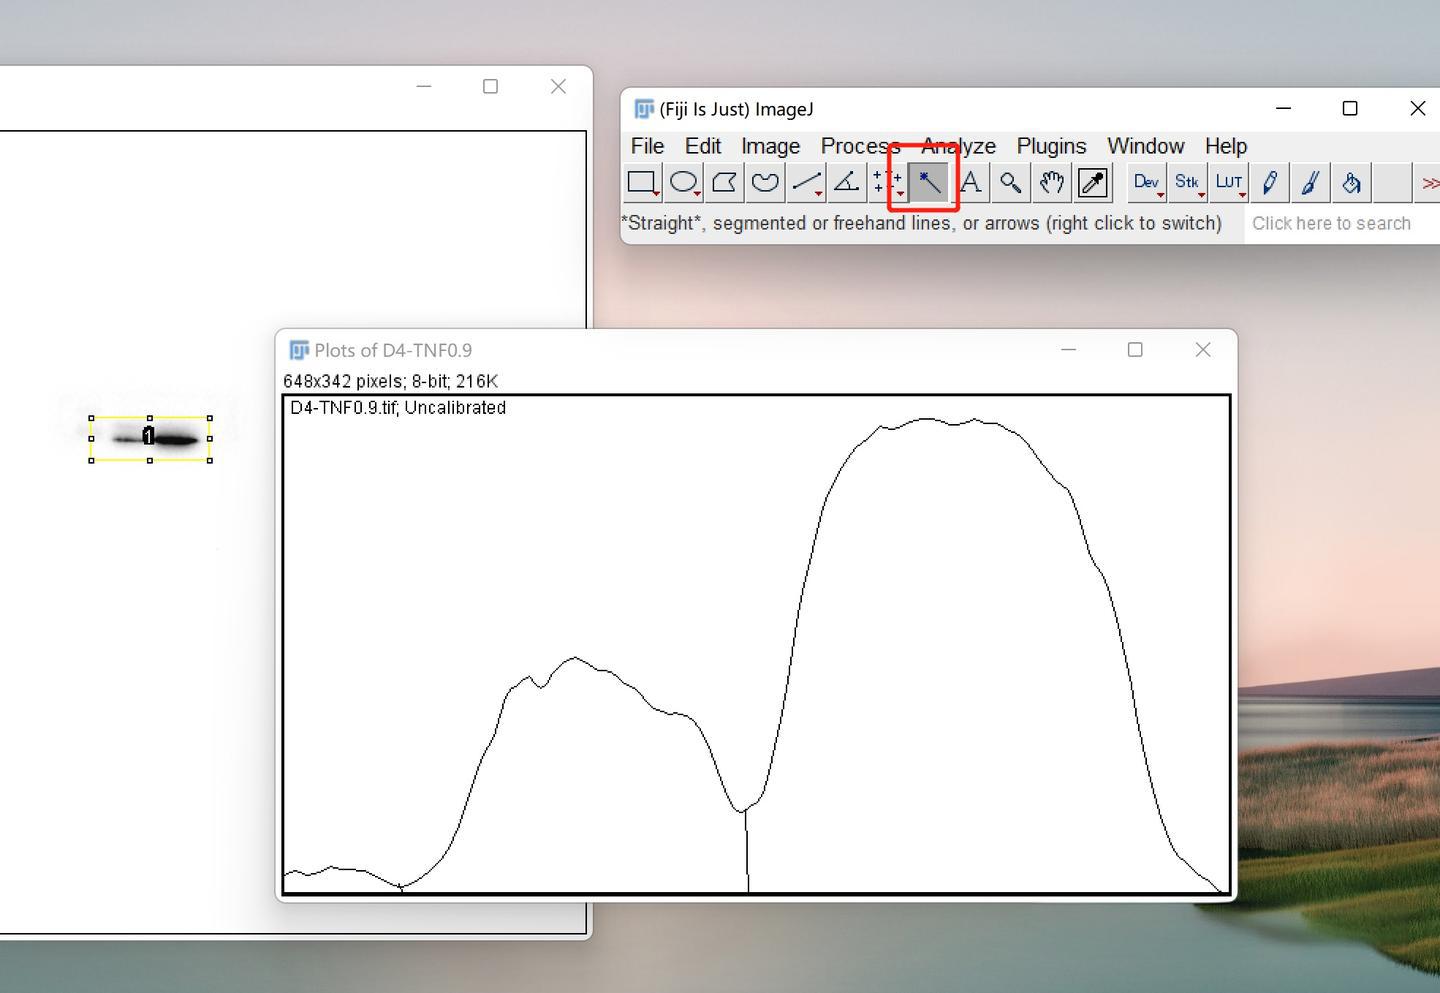
Task: Pick the Flood fill bucket tool
Action: tap(1351, 183)
